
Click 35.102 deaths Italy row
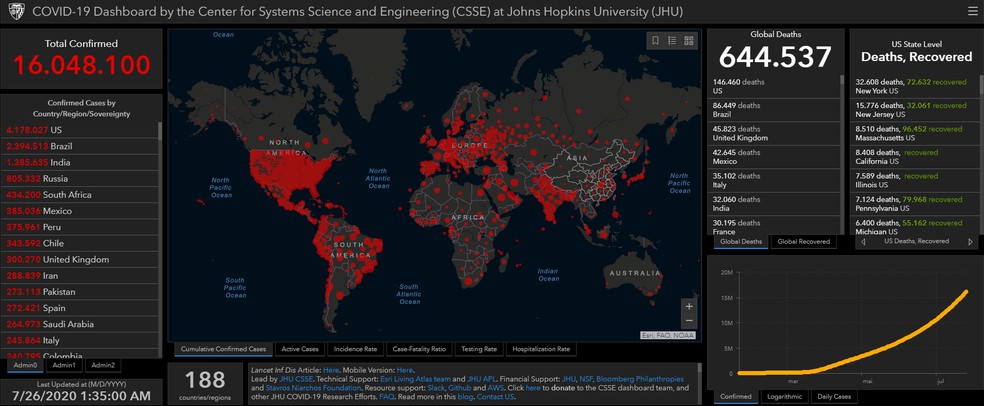coord(774,181)
